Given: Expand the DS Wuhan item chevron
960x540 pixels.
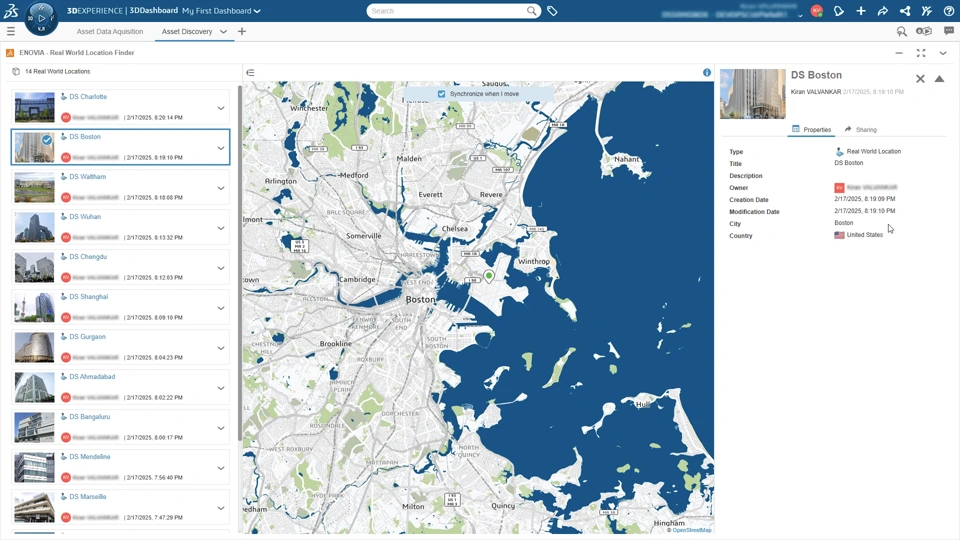Looking at the screenshot, I should pyautogui.click(x=221, y=228).
